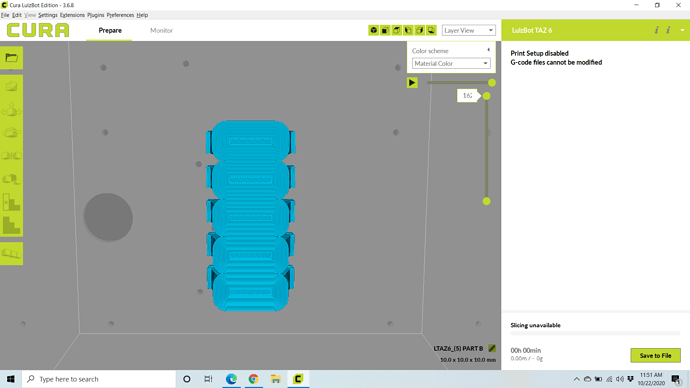This screenshot has height=388, width=690.
Task: Click the pencil icon beside LTAZ6_(5) PART B
Action: (x=492, y=348)
